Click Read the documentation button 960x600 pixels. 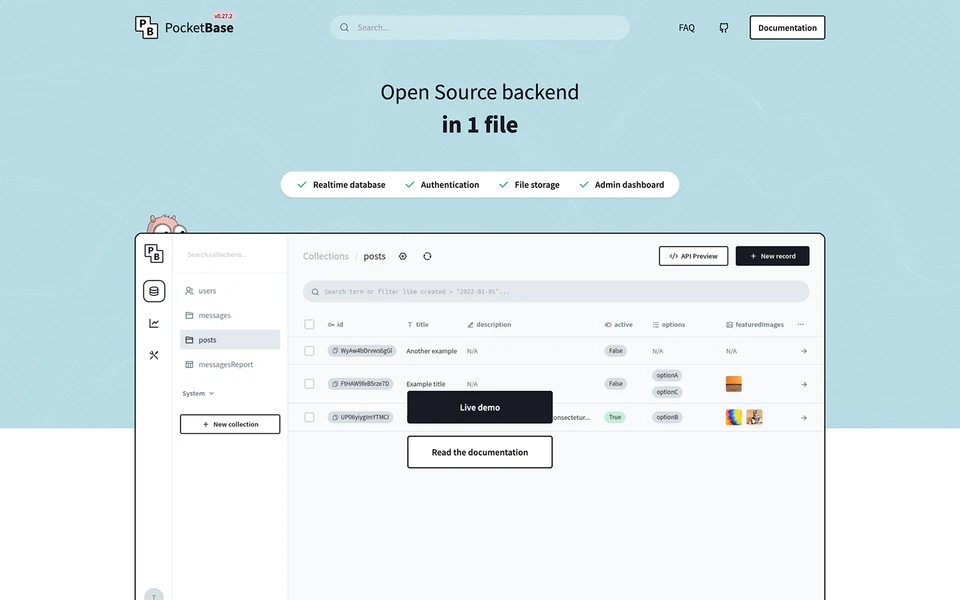click(x=479, y=452)
